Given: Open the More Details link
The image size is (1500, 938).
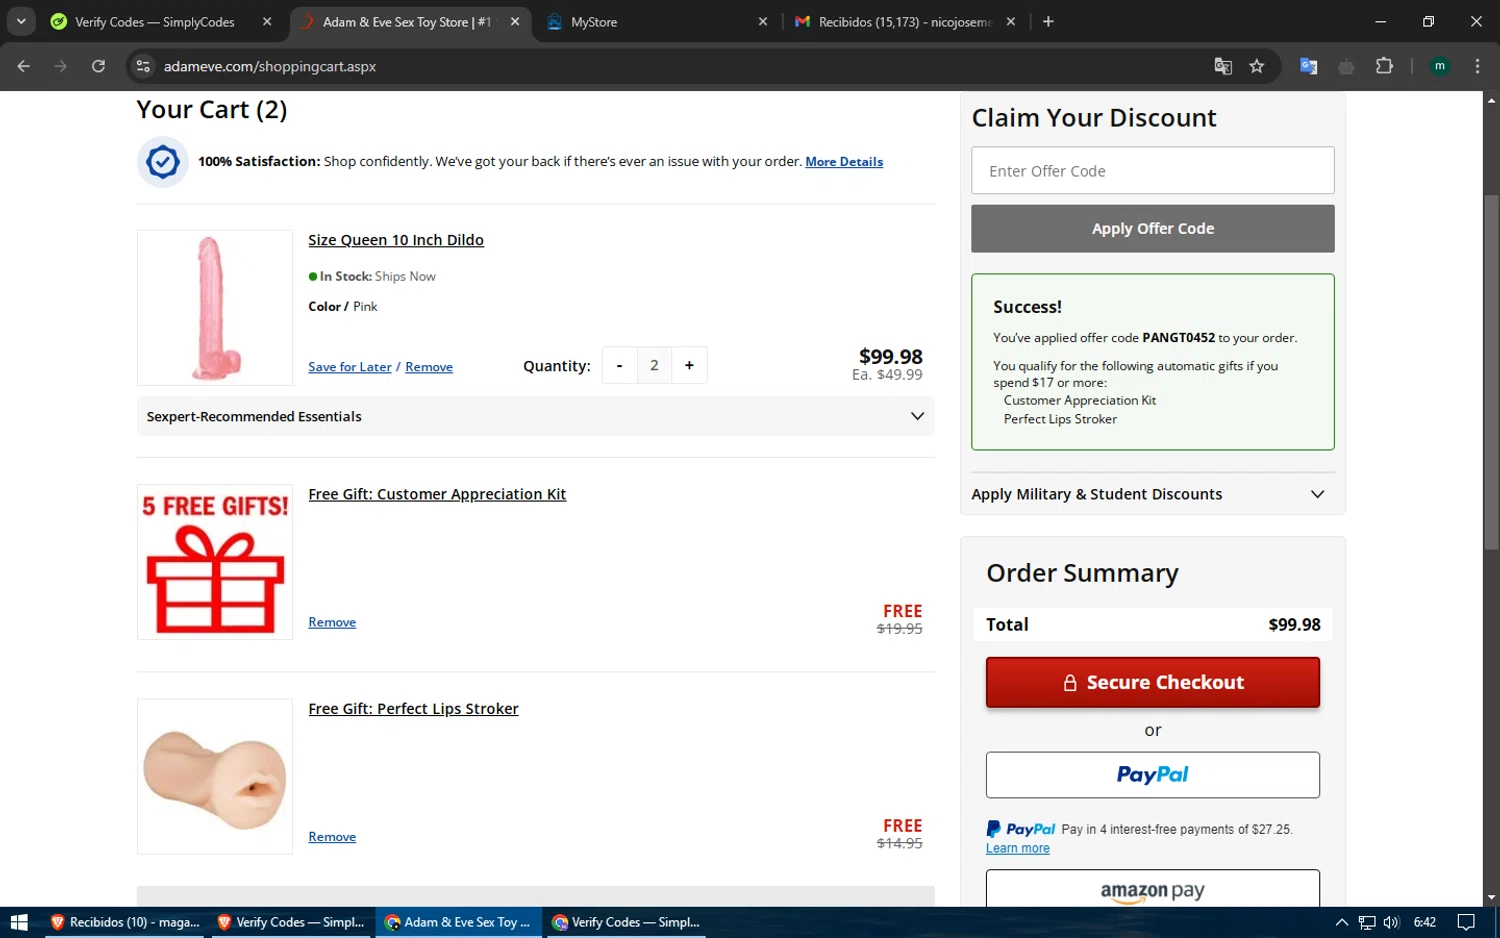Looking at the screenshot, I should tap(844, 161).
